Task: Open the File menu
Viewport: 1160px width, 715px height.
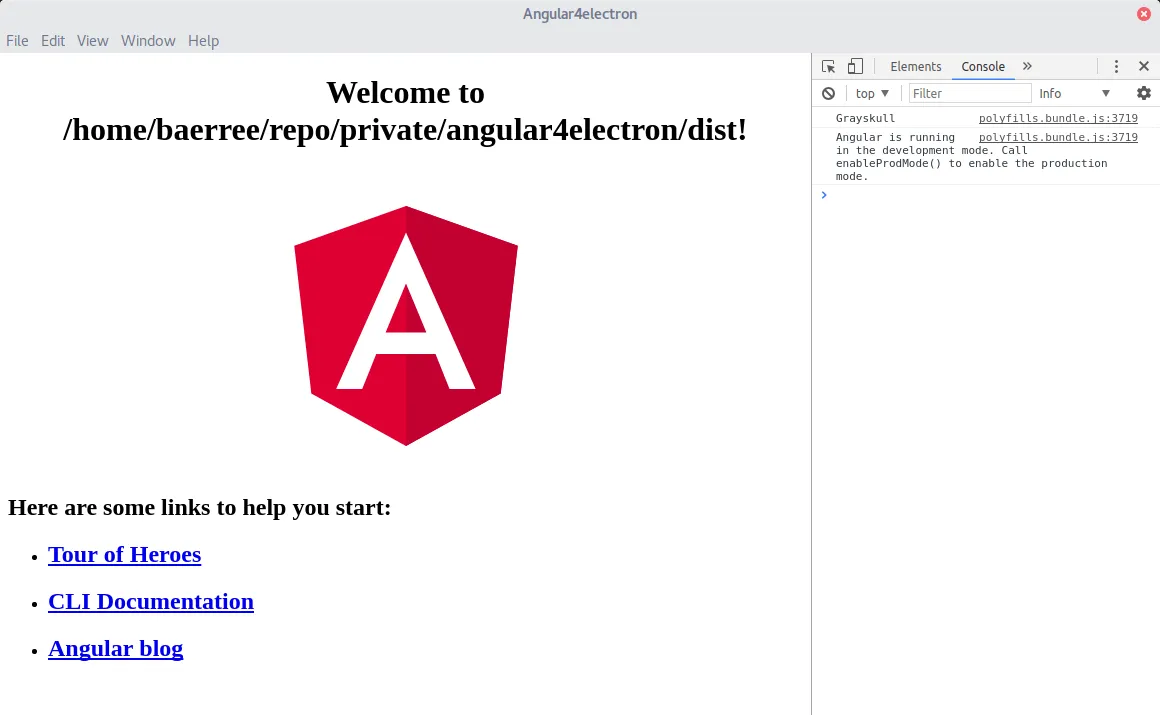Action: pos(17,41)
